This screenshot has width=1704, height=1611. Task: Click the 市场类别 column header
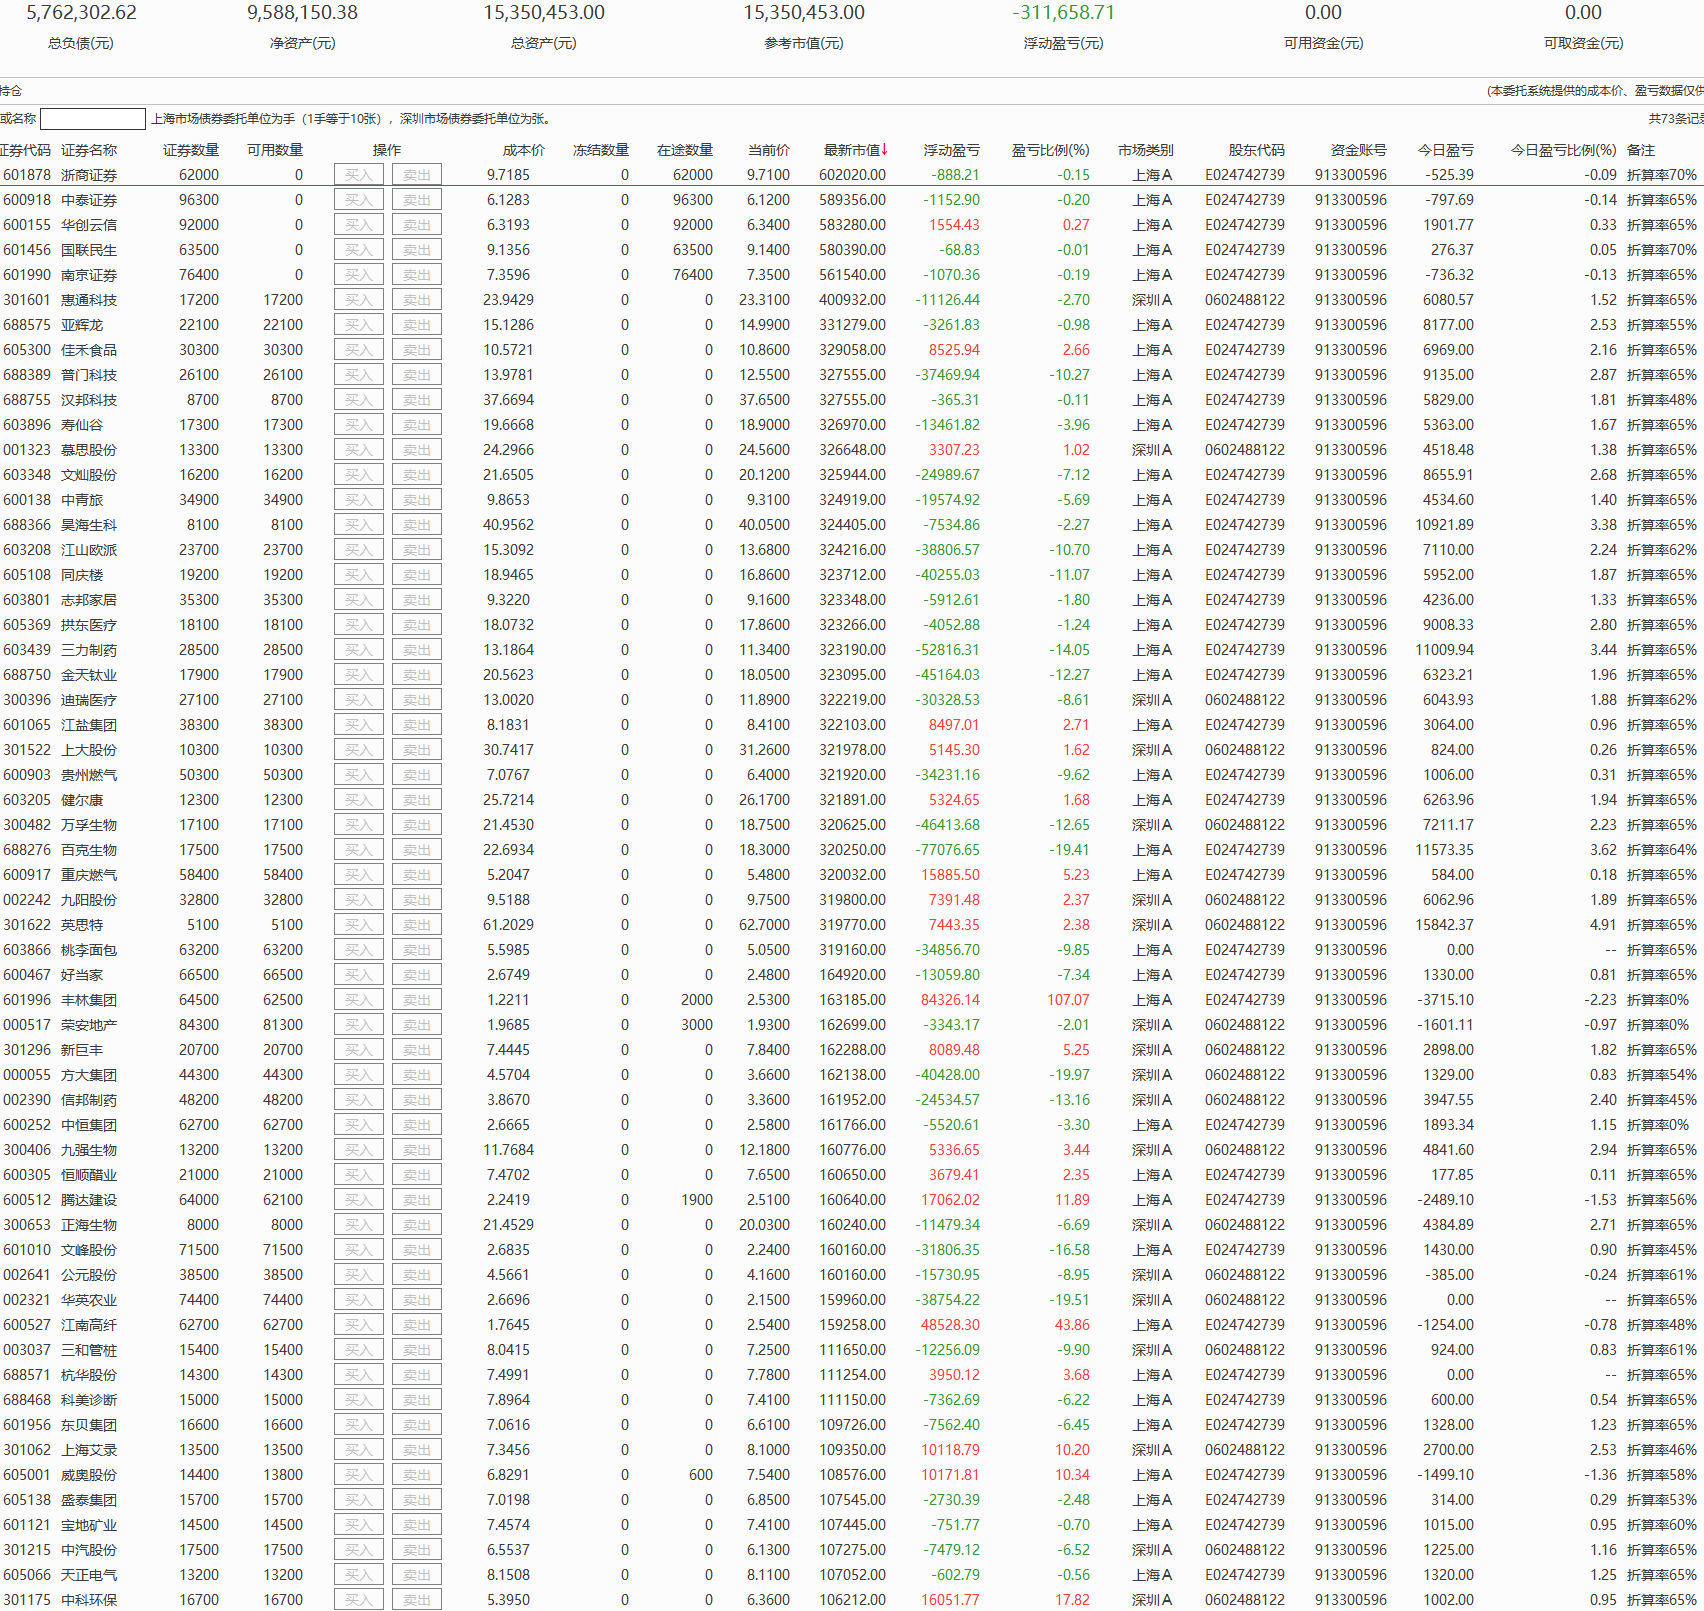click(1145, 150)
